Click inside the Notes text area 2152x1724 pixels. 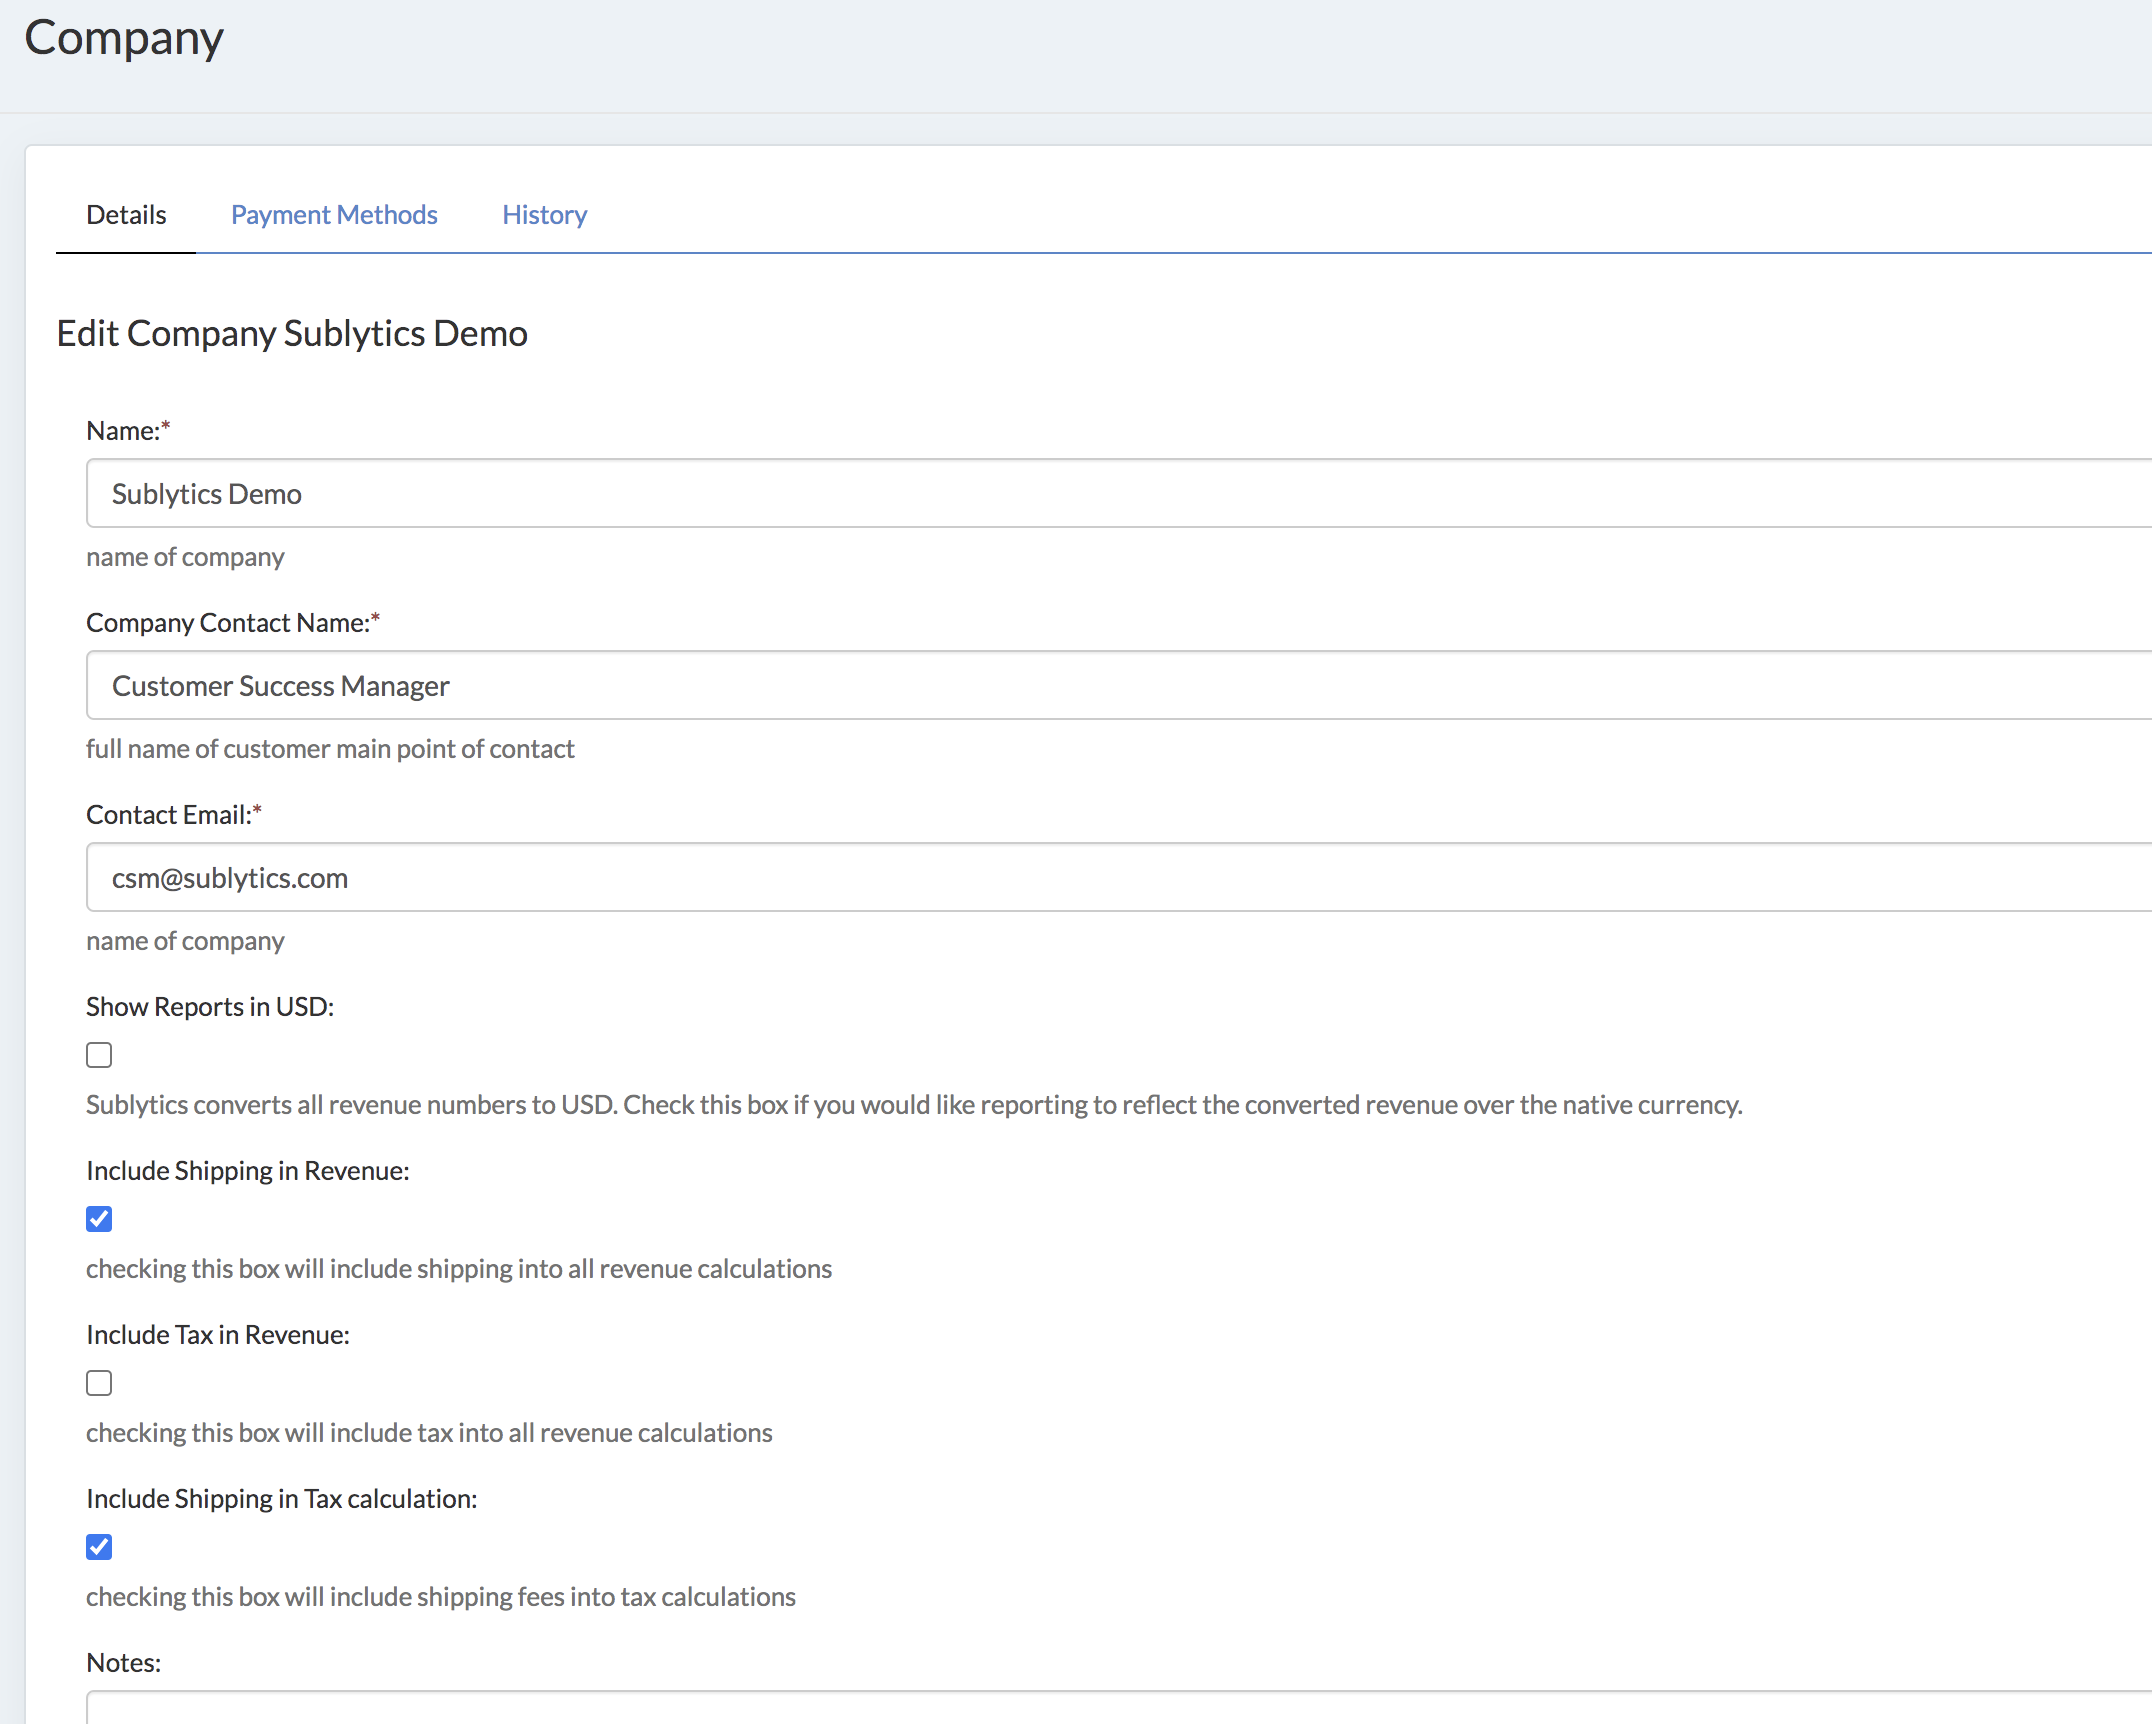tap(1100, 1708)
